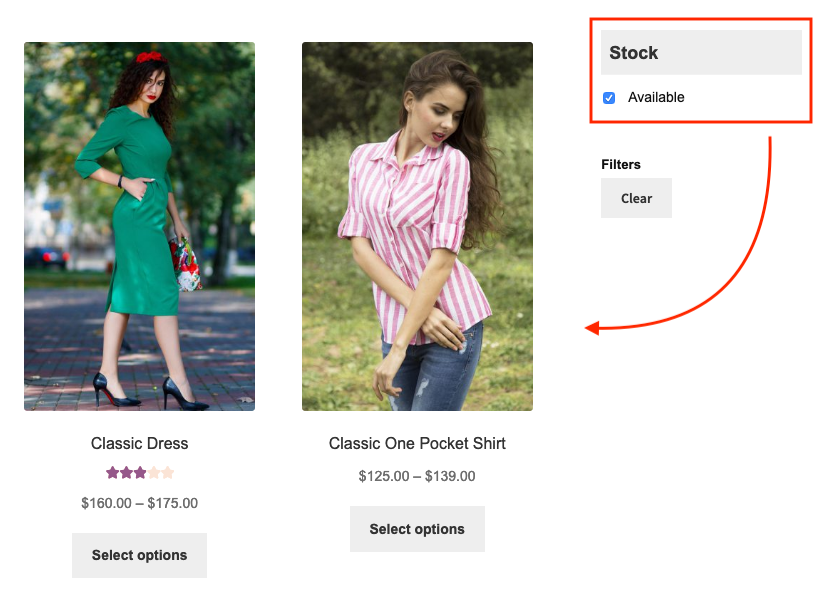Follow the Classic One Pocket Shirt title link
Image resolution: width=820 pixels, height=600 pixels.
coord(417,443)
